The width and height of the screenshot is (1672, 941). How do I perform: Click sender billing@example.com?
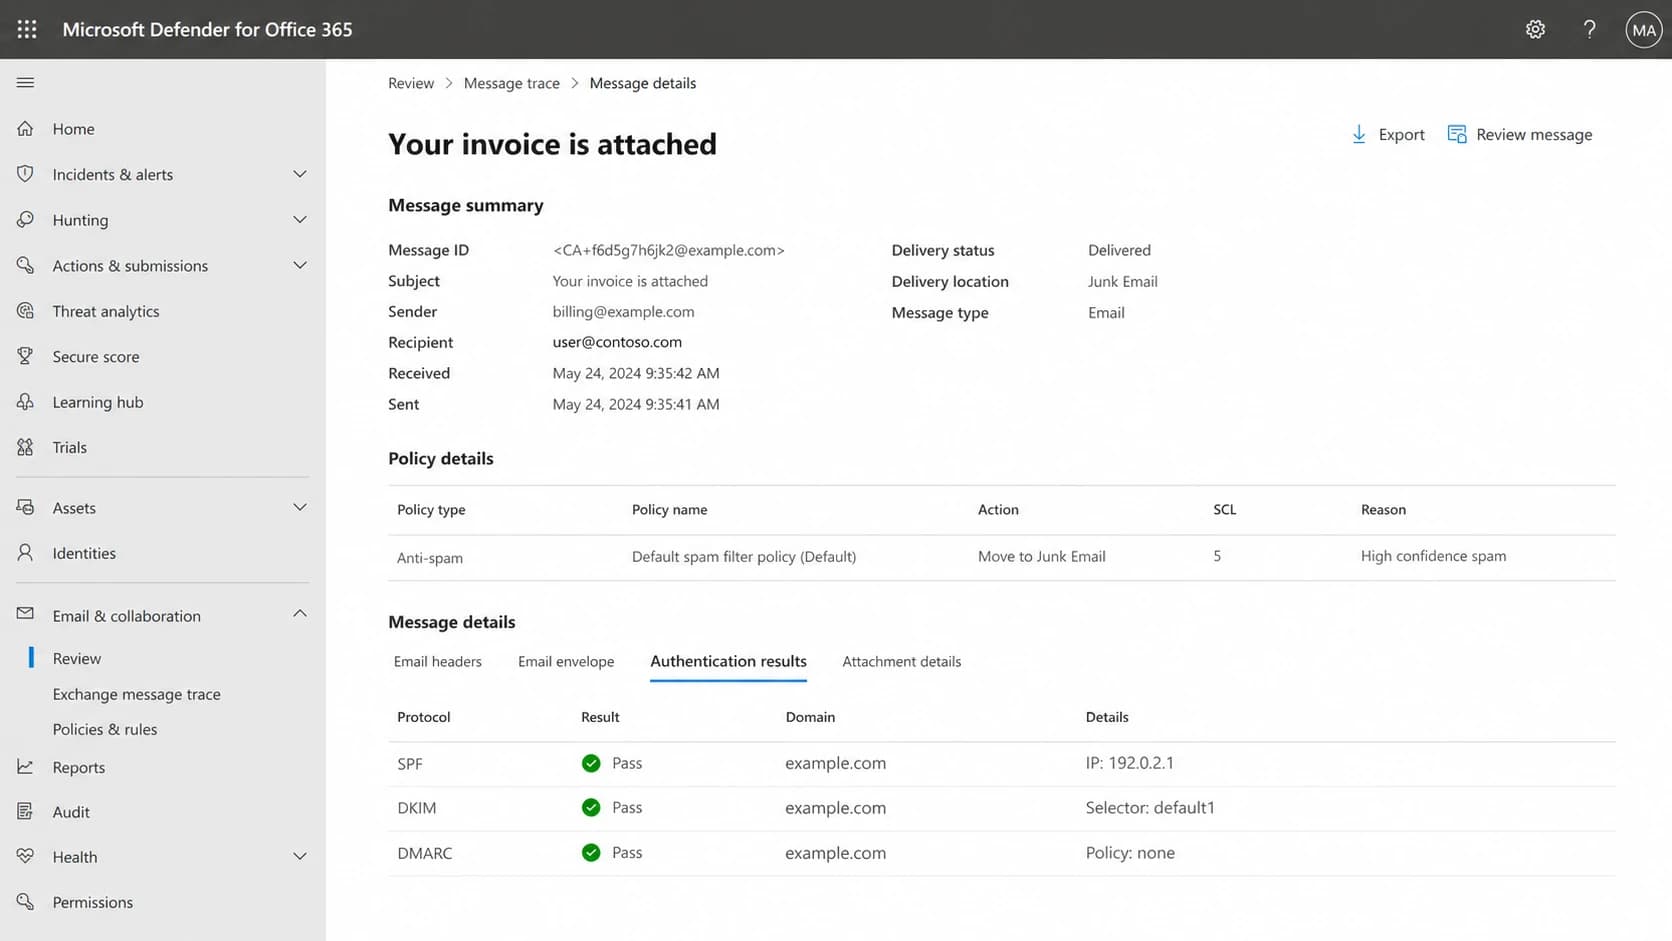(623, 311)
